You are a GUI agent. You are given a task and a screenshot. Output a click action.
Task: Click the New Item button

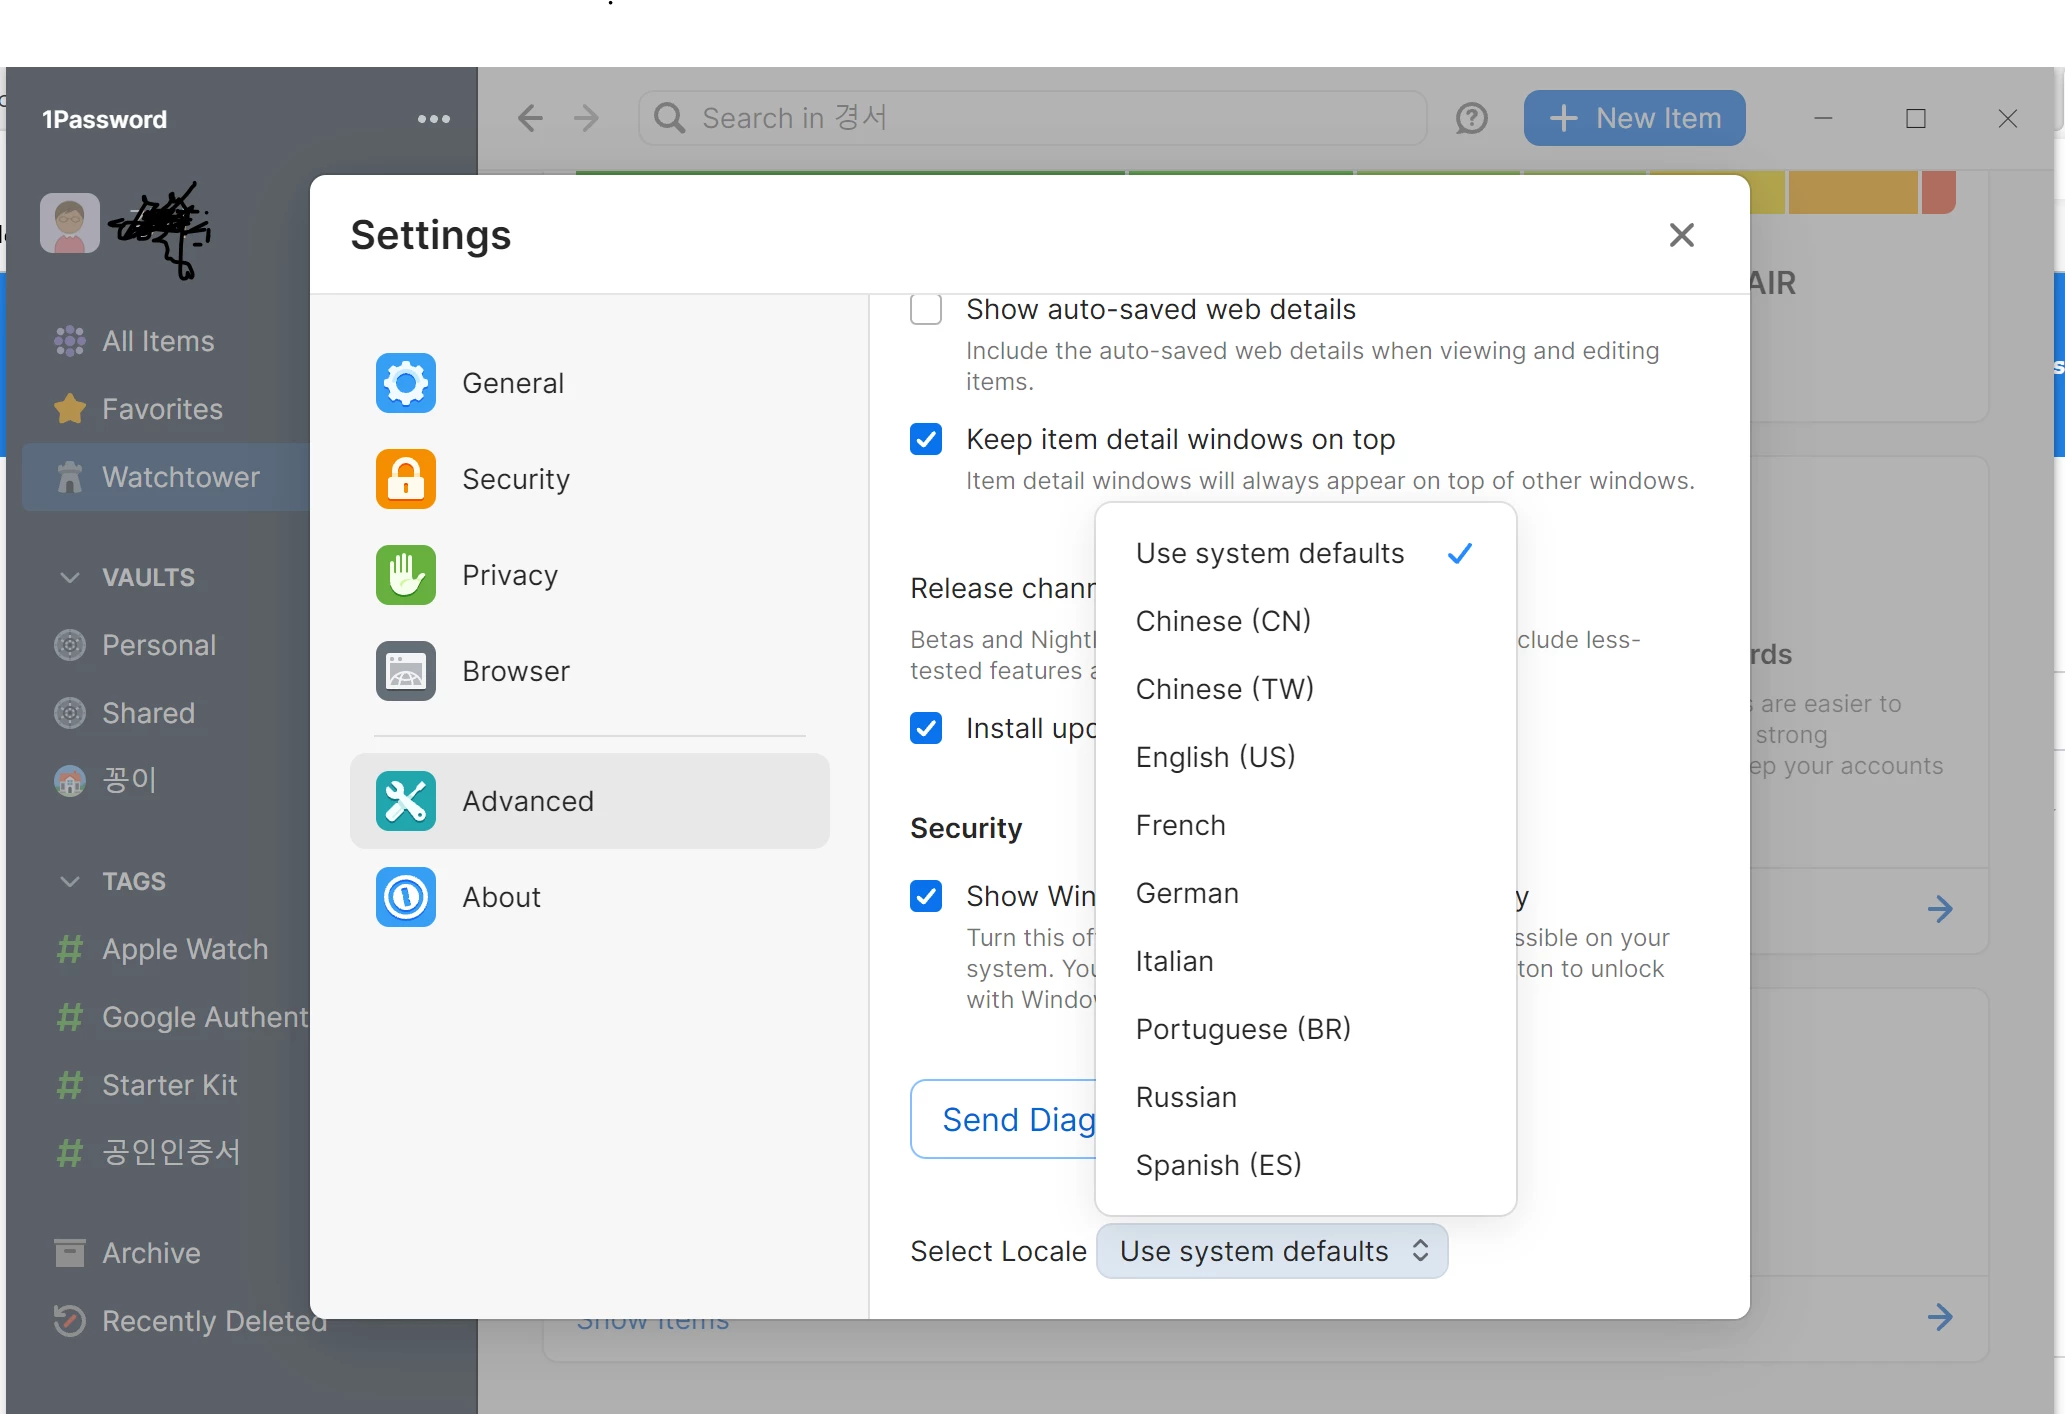point(1635,118)
